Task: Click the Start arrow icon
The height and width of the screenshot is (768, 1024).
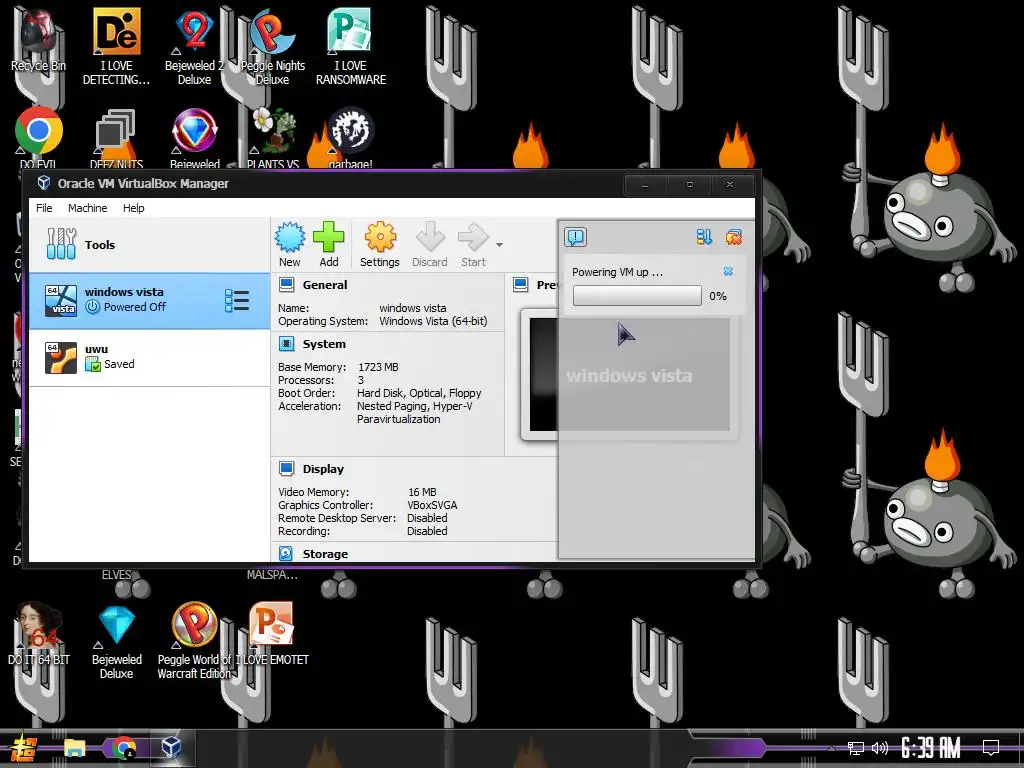Action: pos(473,244)
